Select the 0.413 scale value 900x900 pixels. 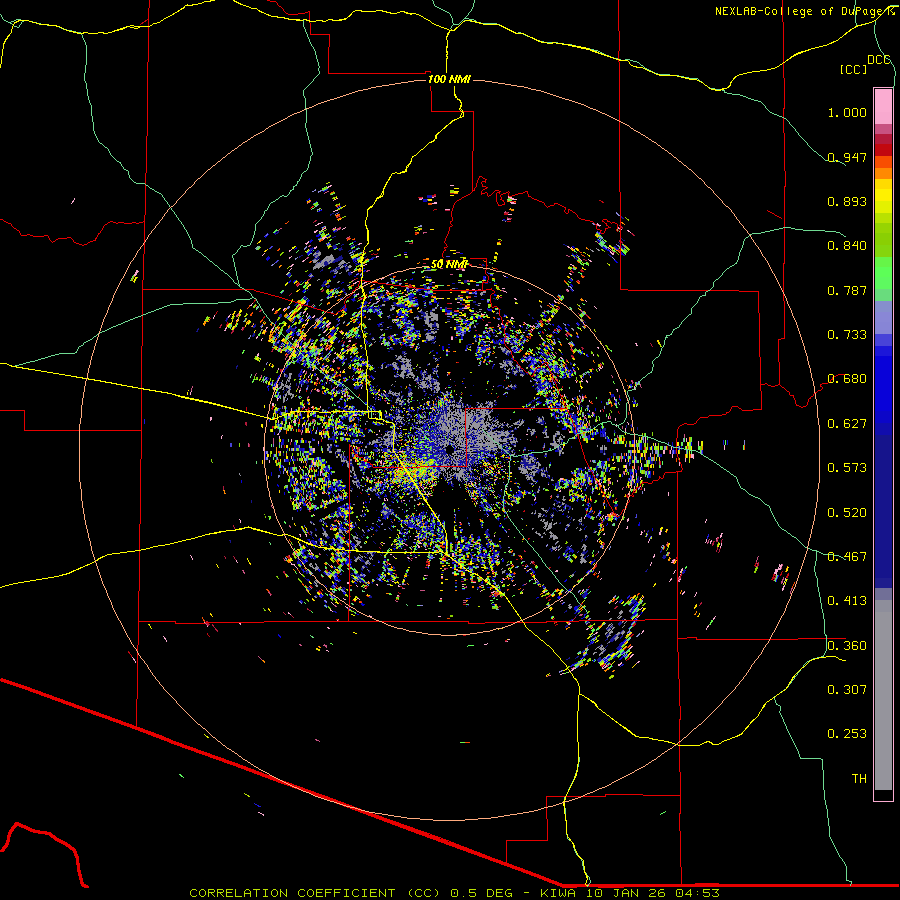(847, 601)
